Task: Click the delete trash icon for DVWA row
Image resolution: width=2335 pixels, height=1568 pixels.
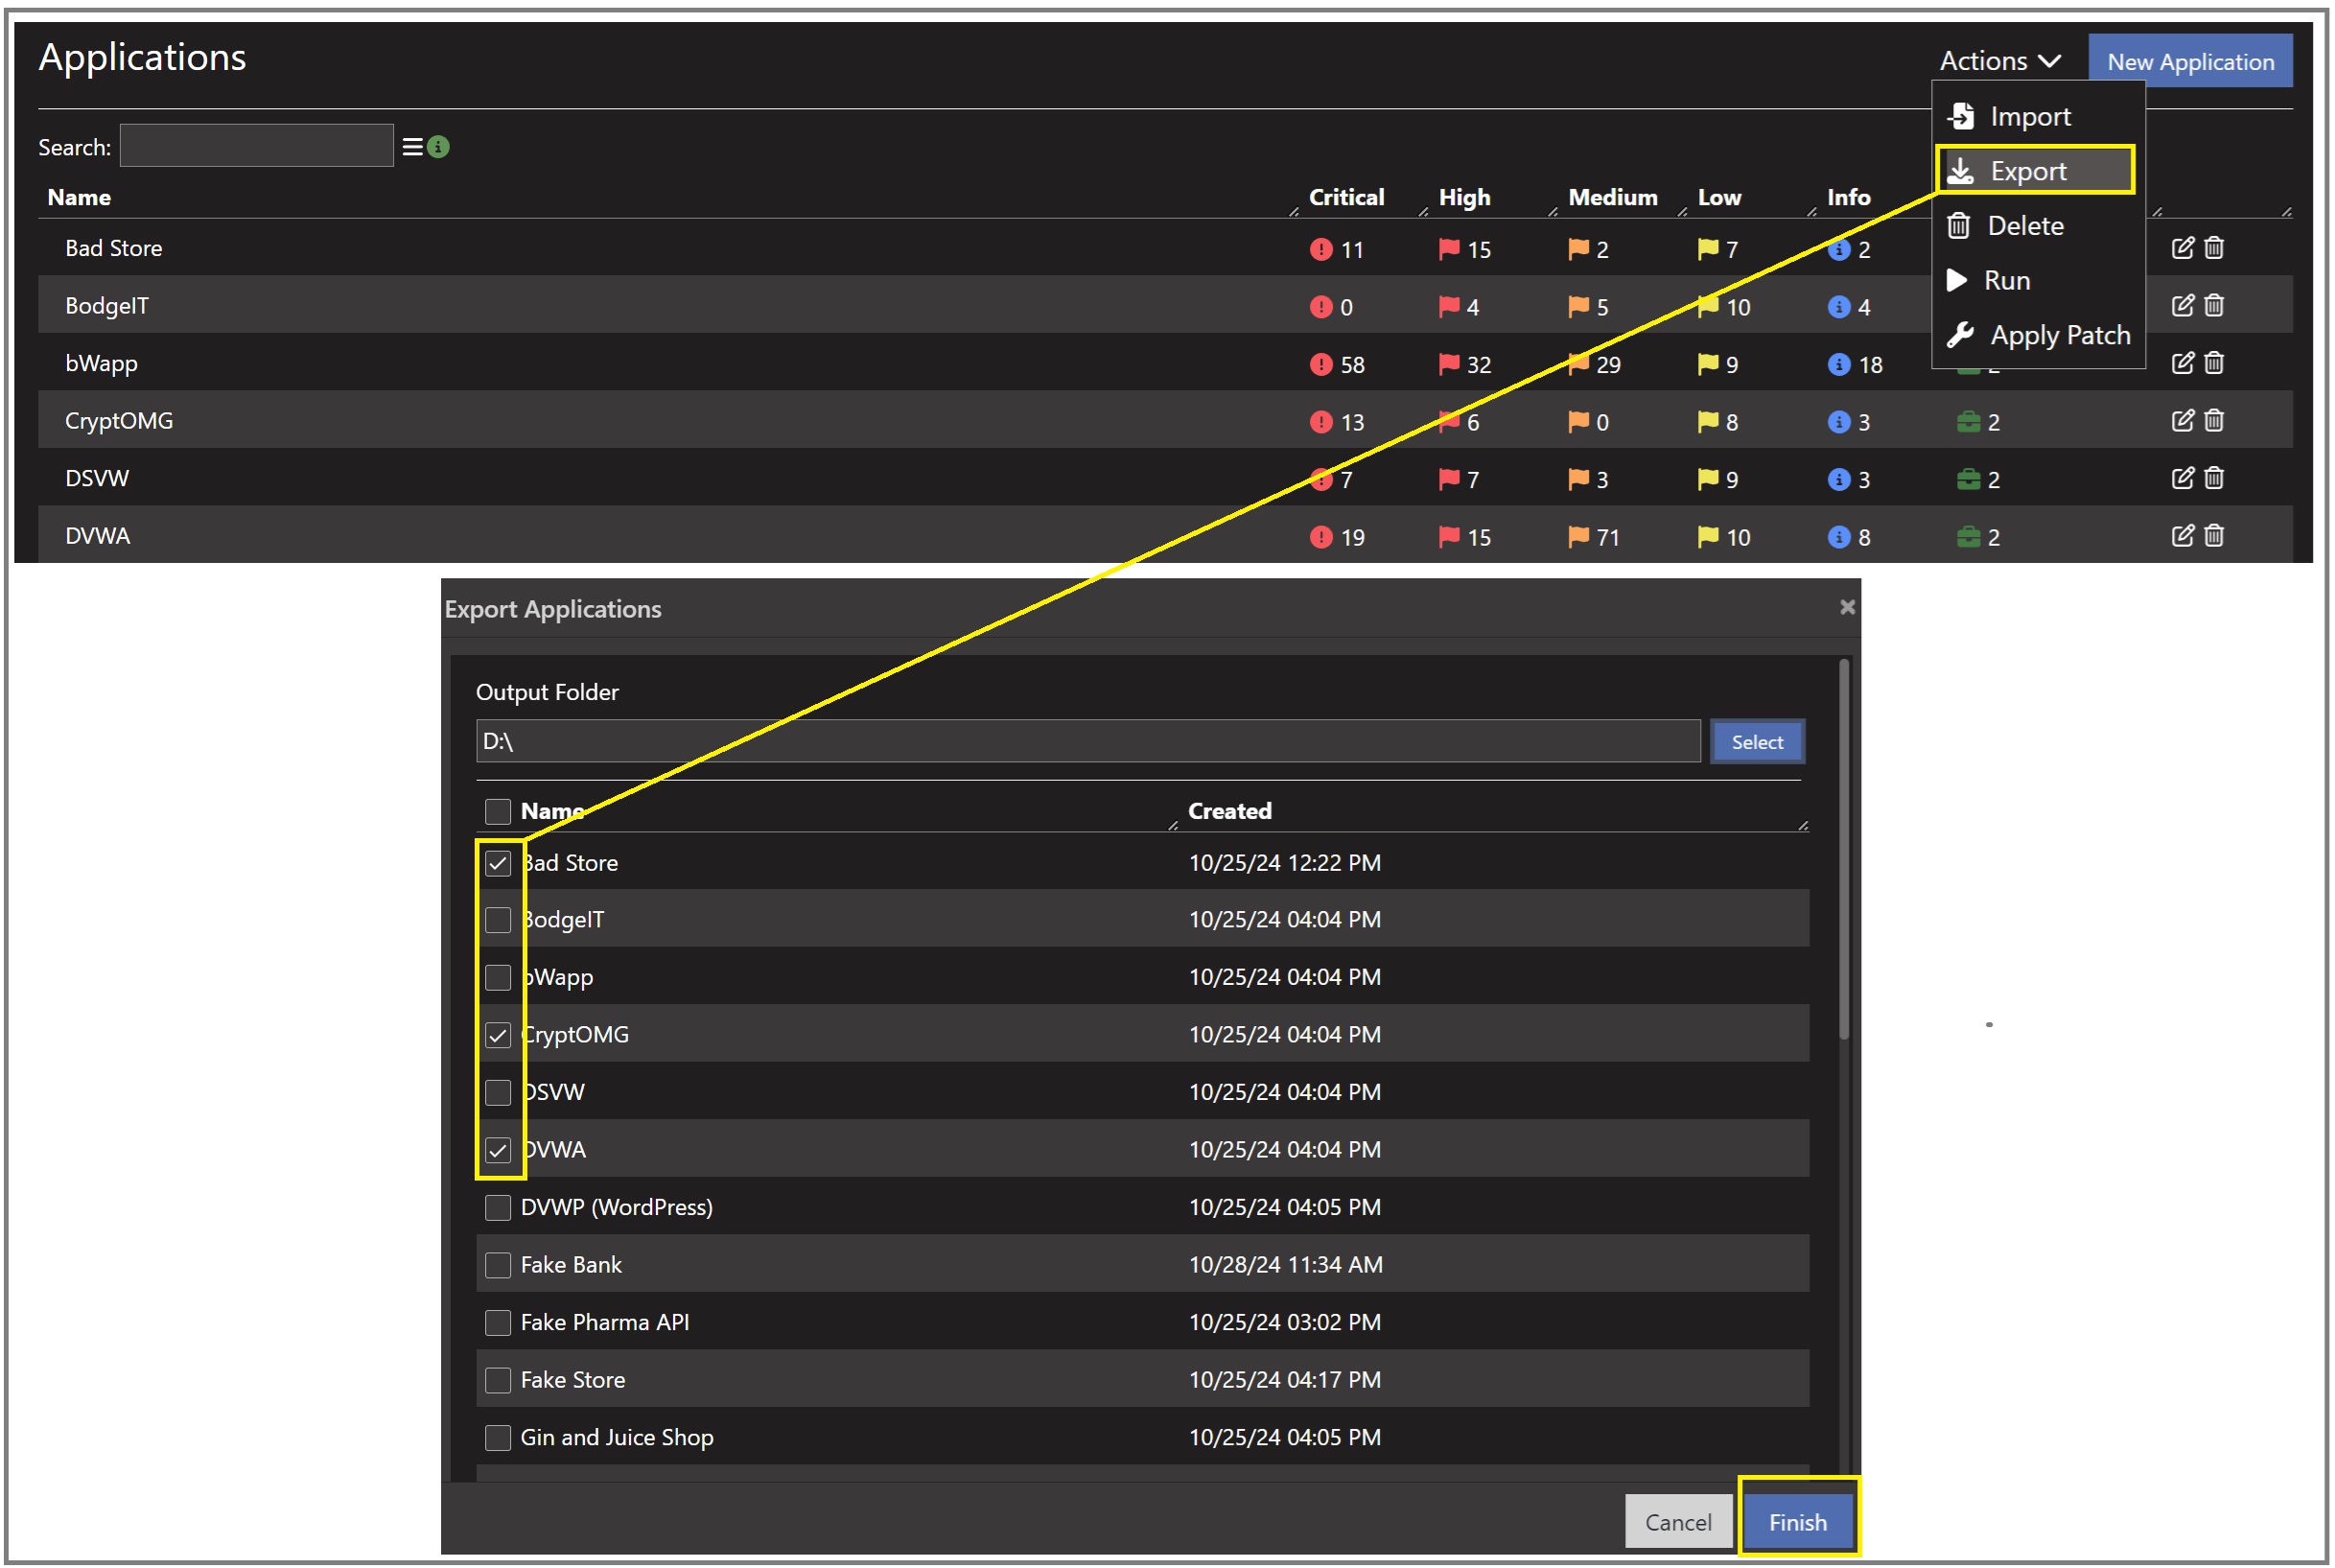Action: [2213, 536]
